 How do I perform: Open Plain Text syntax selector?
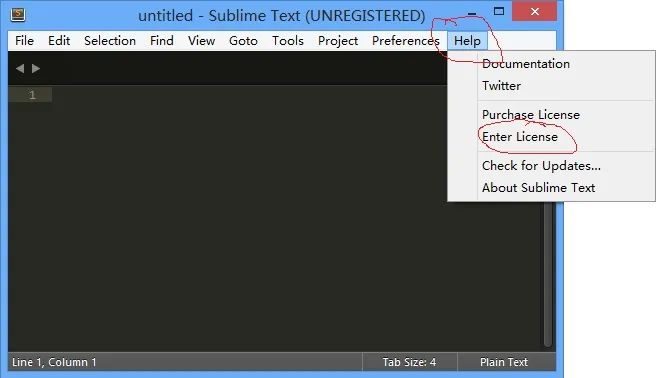504,362
